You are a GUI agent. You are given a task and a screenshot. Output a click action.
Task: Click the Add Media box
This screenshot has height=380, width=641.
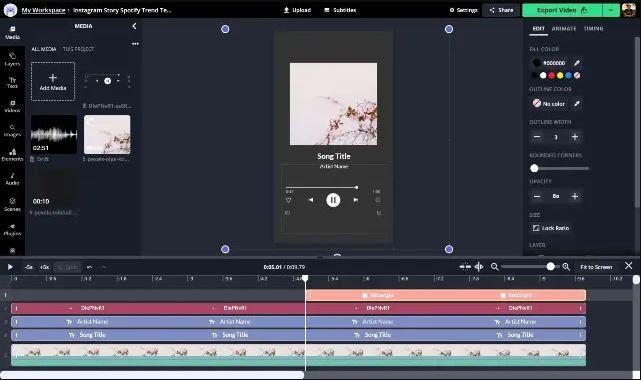[53, 81]
